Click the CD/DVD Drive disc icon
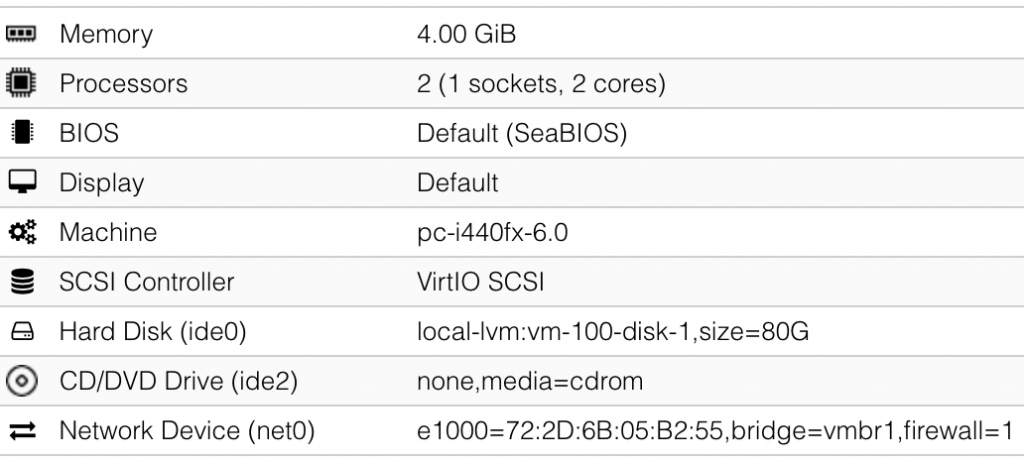 click(x=22, y=381)
